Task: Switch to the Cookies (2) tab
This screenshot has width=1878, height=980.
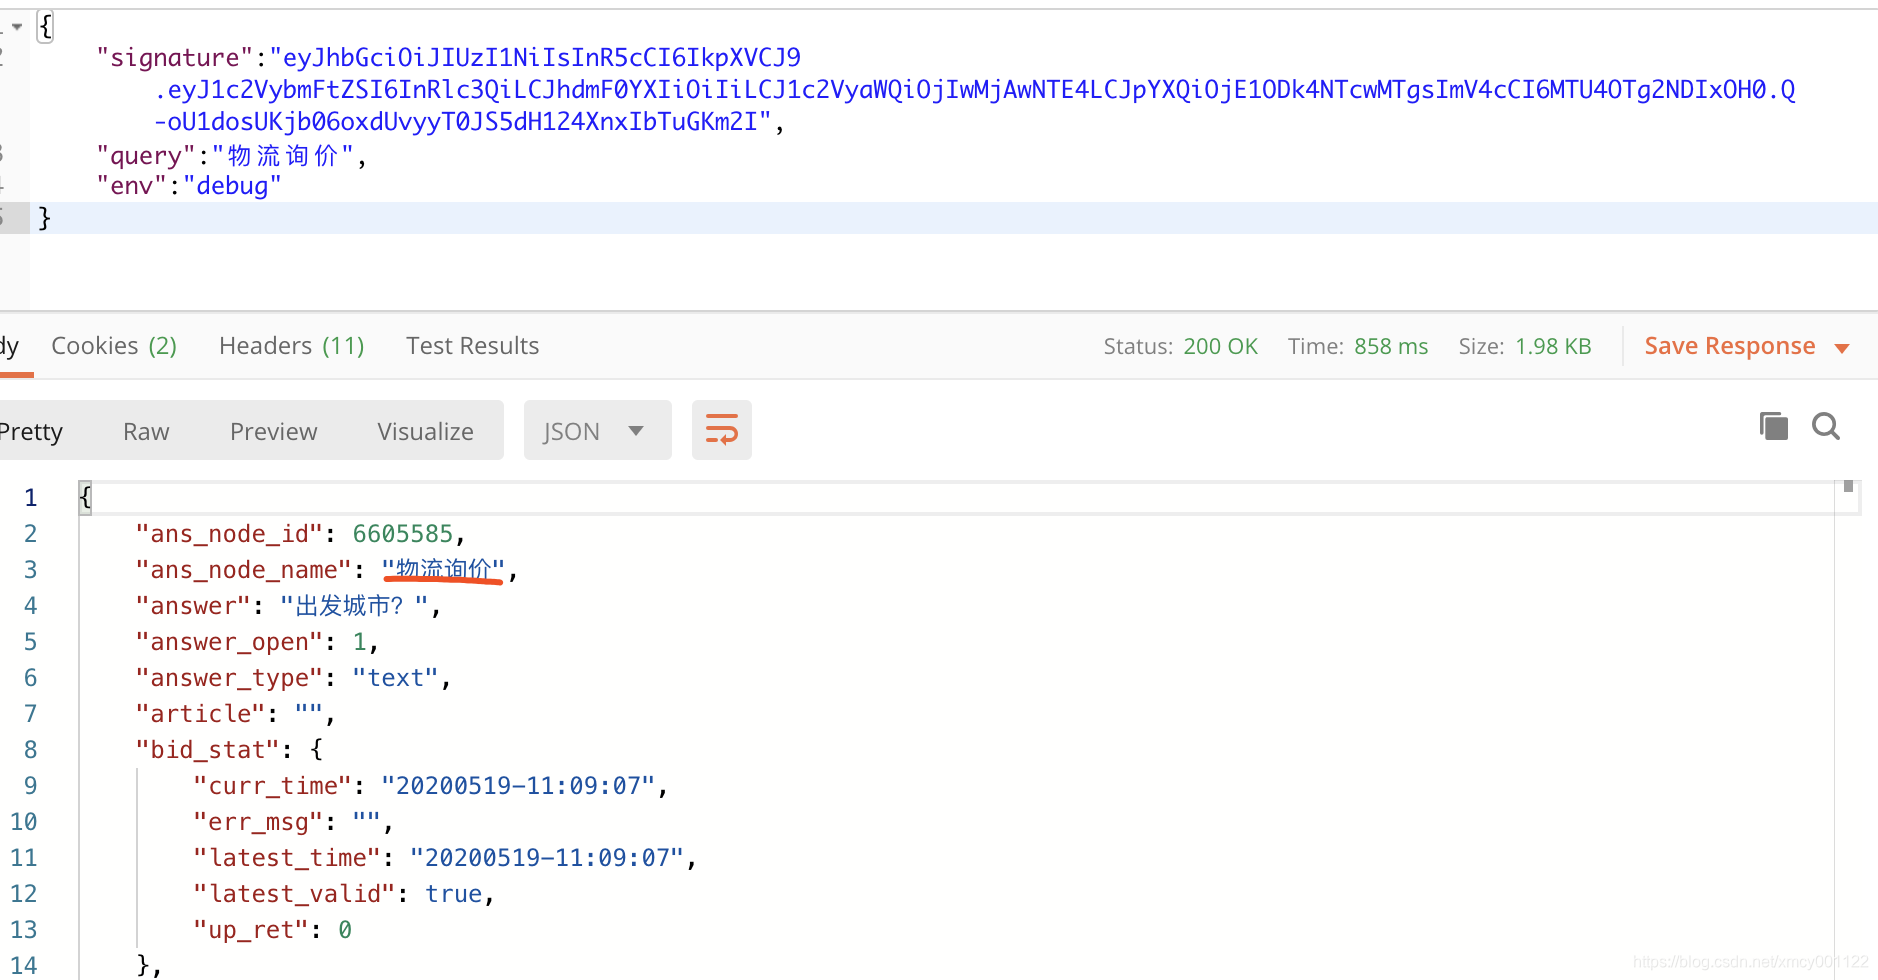Action: point(114,346)
